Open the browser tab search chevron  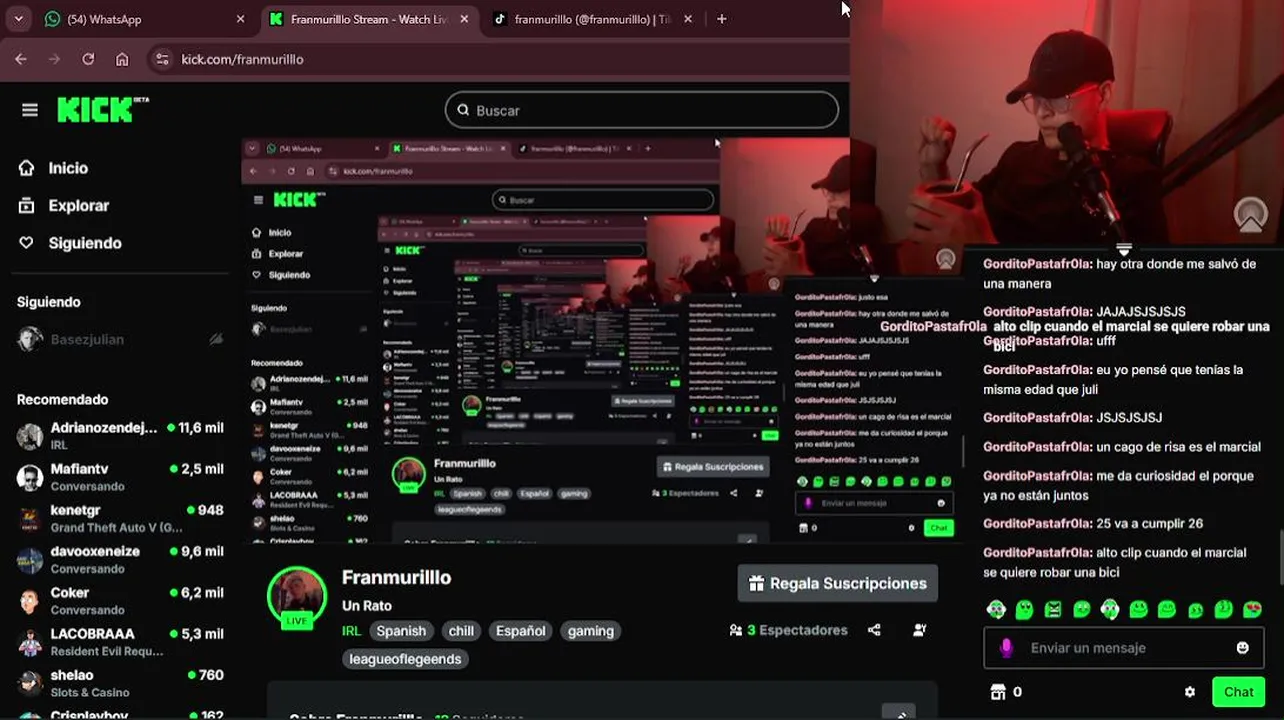[18, 19]
